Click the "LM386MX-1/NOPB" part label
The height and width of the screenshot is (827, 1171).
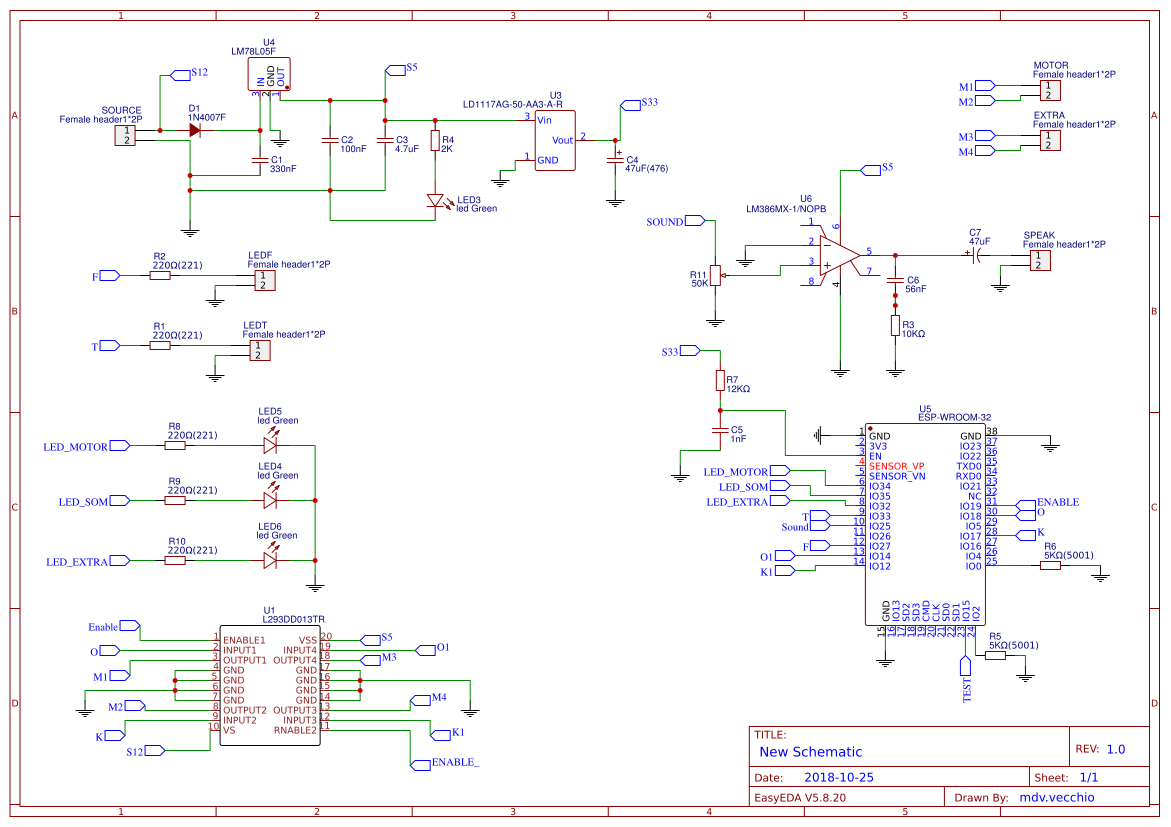(x=786, y=209)
